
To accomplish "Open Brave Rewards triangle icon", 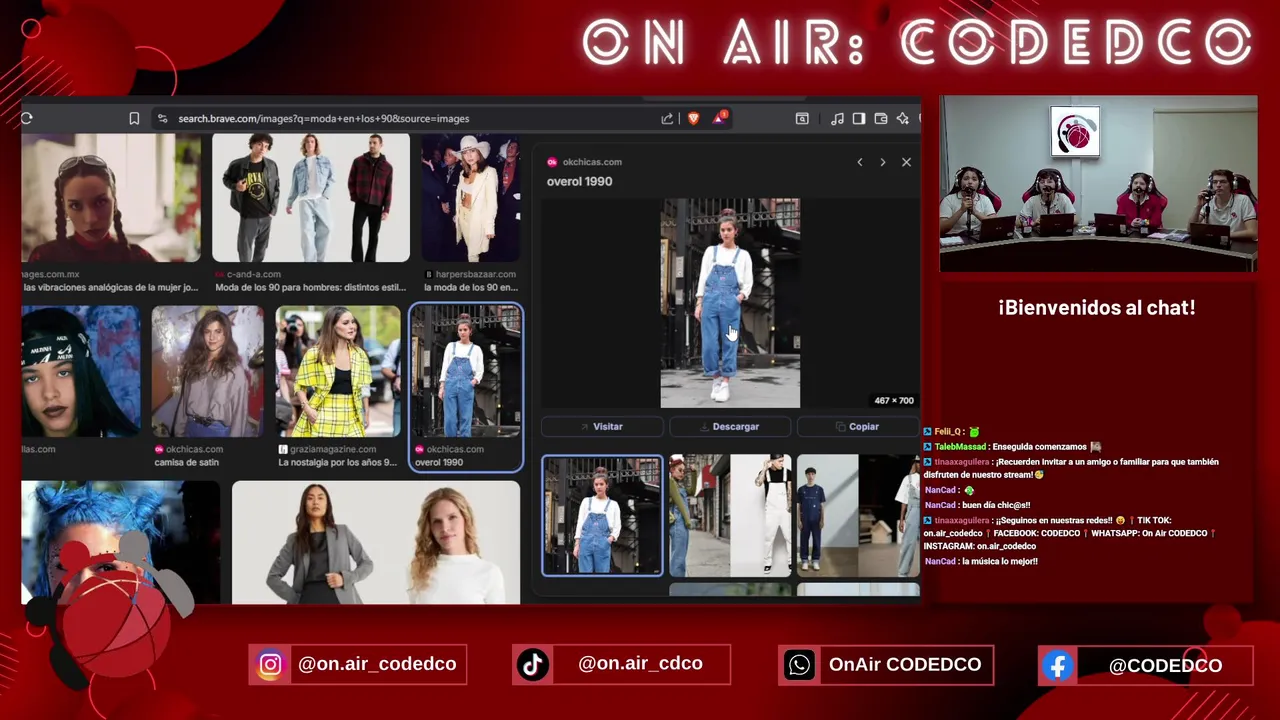I will point(719,118).
